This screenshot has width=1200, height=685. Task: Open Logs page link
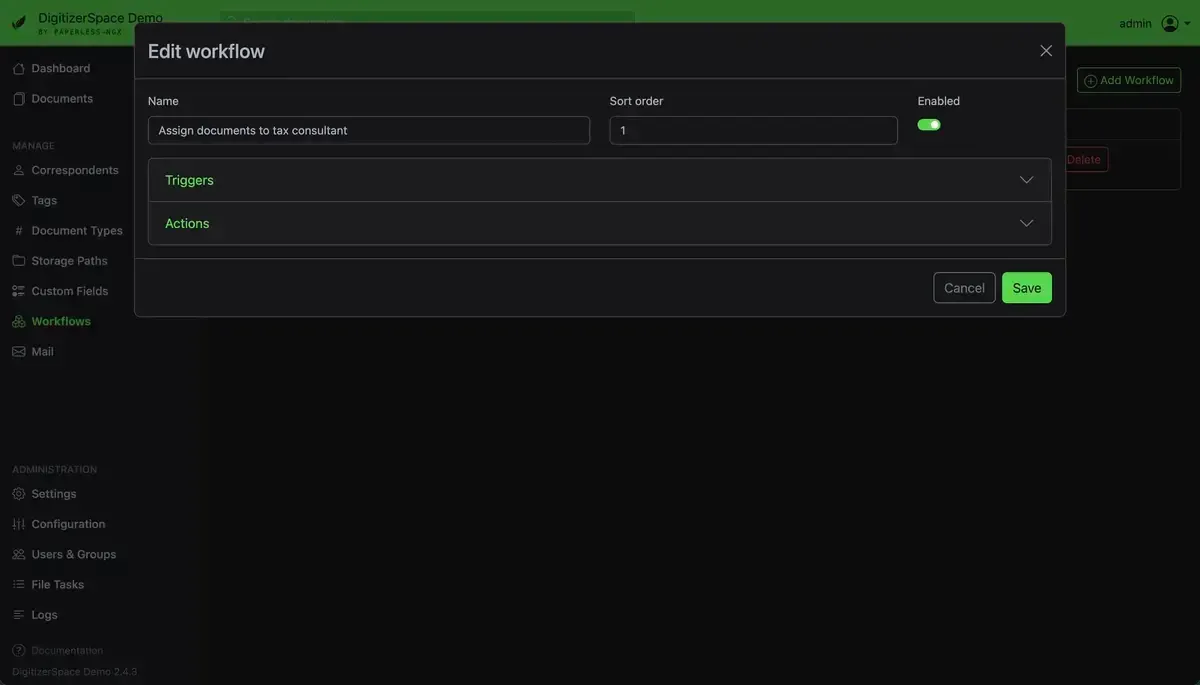44,614
